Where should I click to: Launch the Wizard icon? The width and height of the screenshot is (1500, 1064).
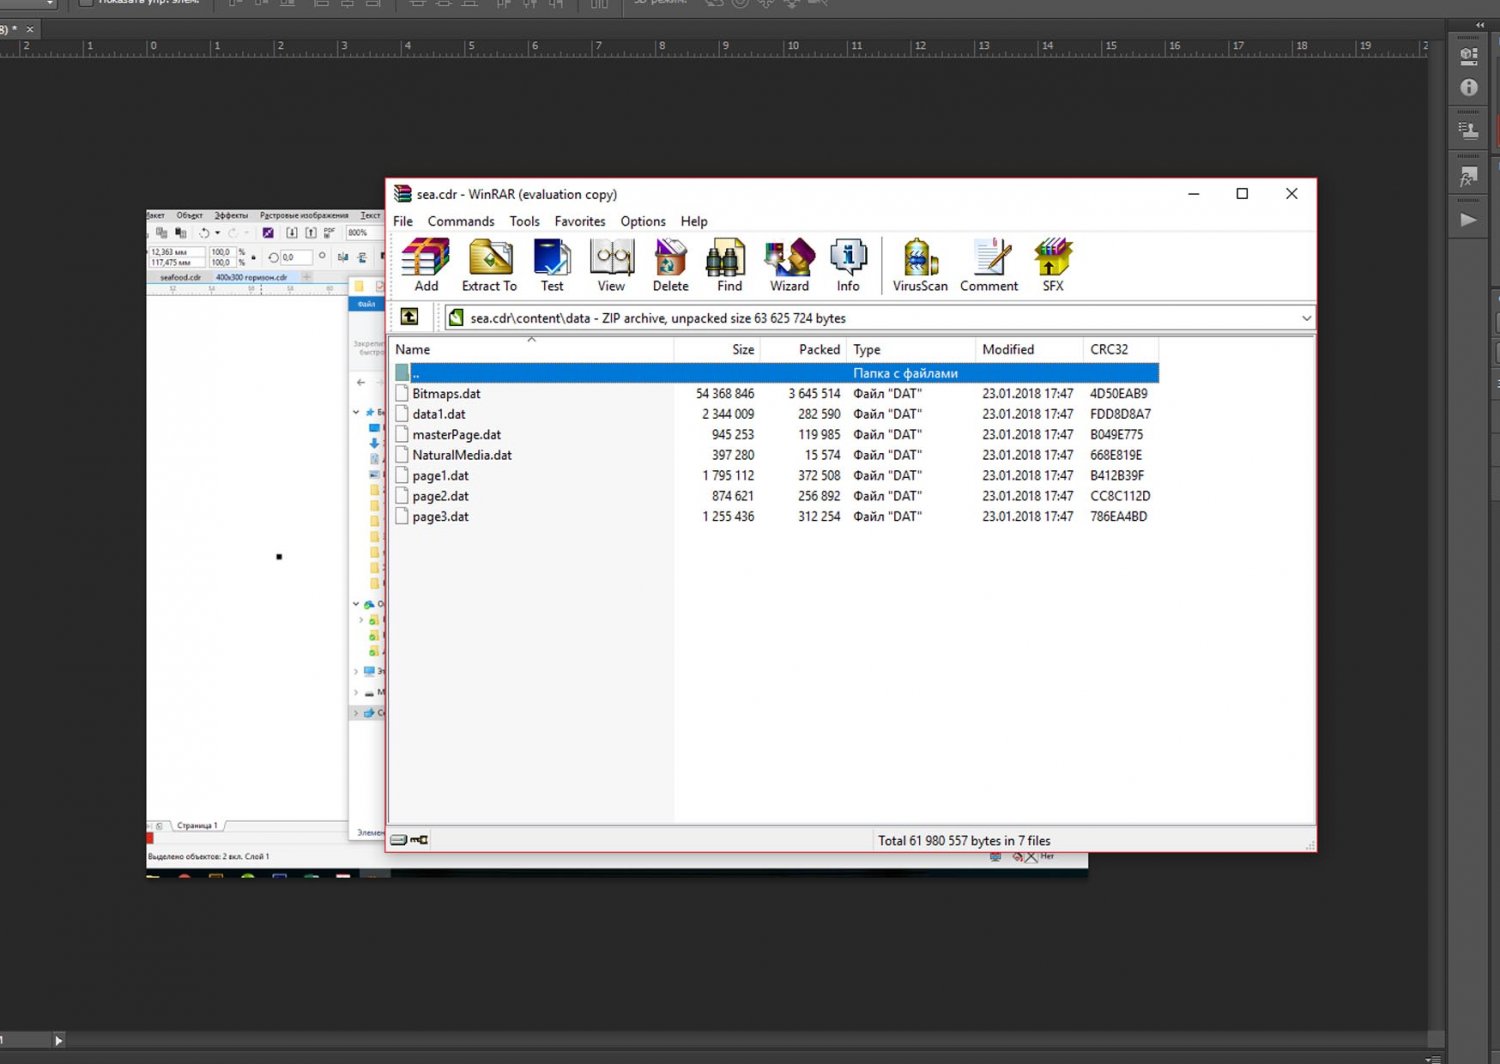(x=789, y=264)
